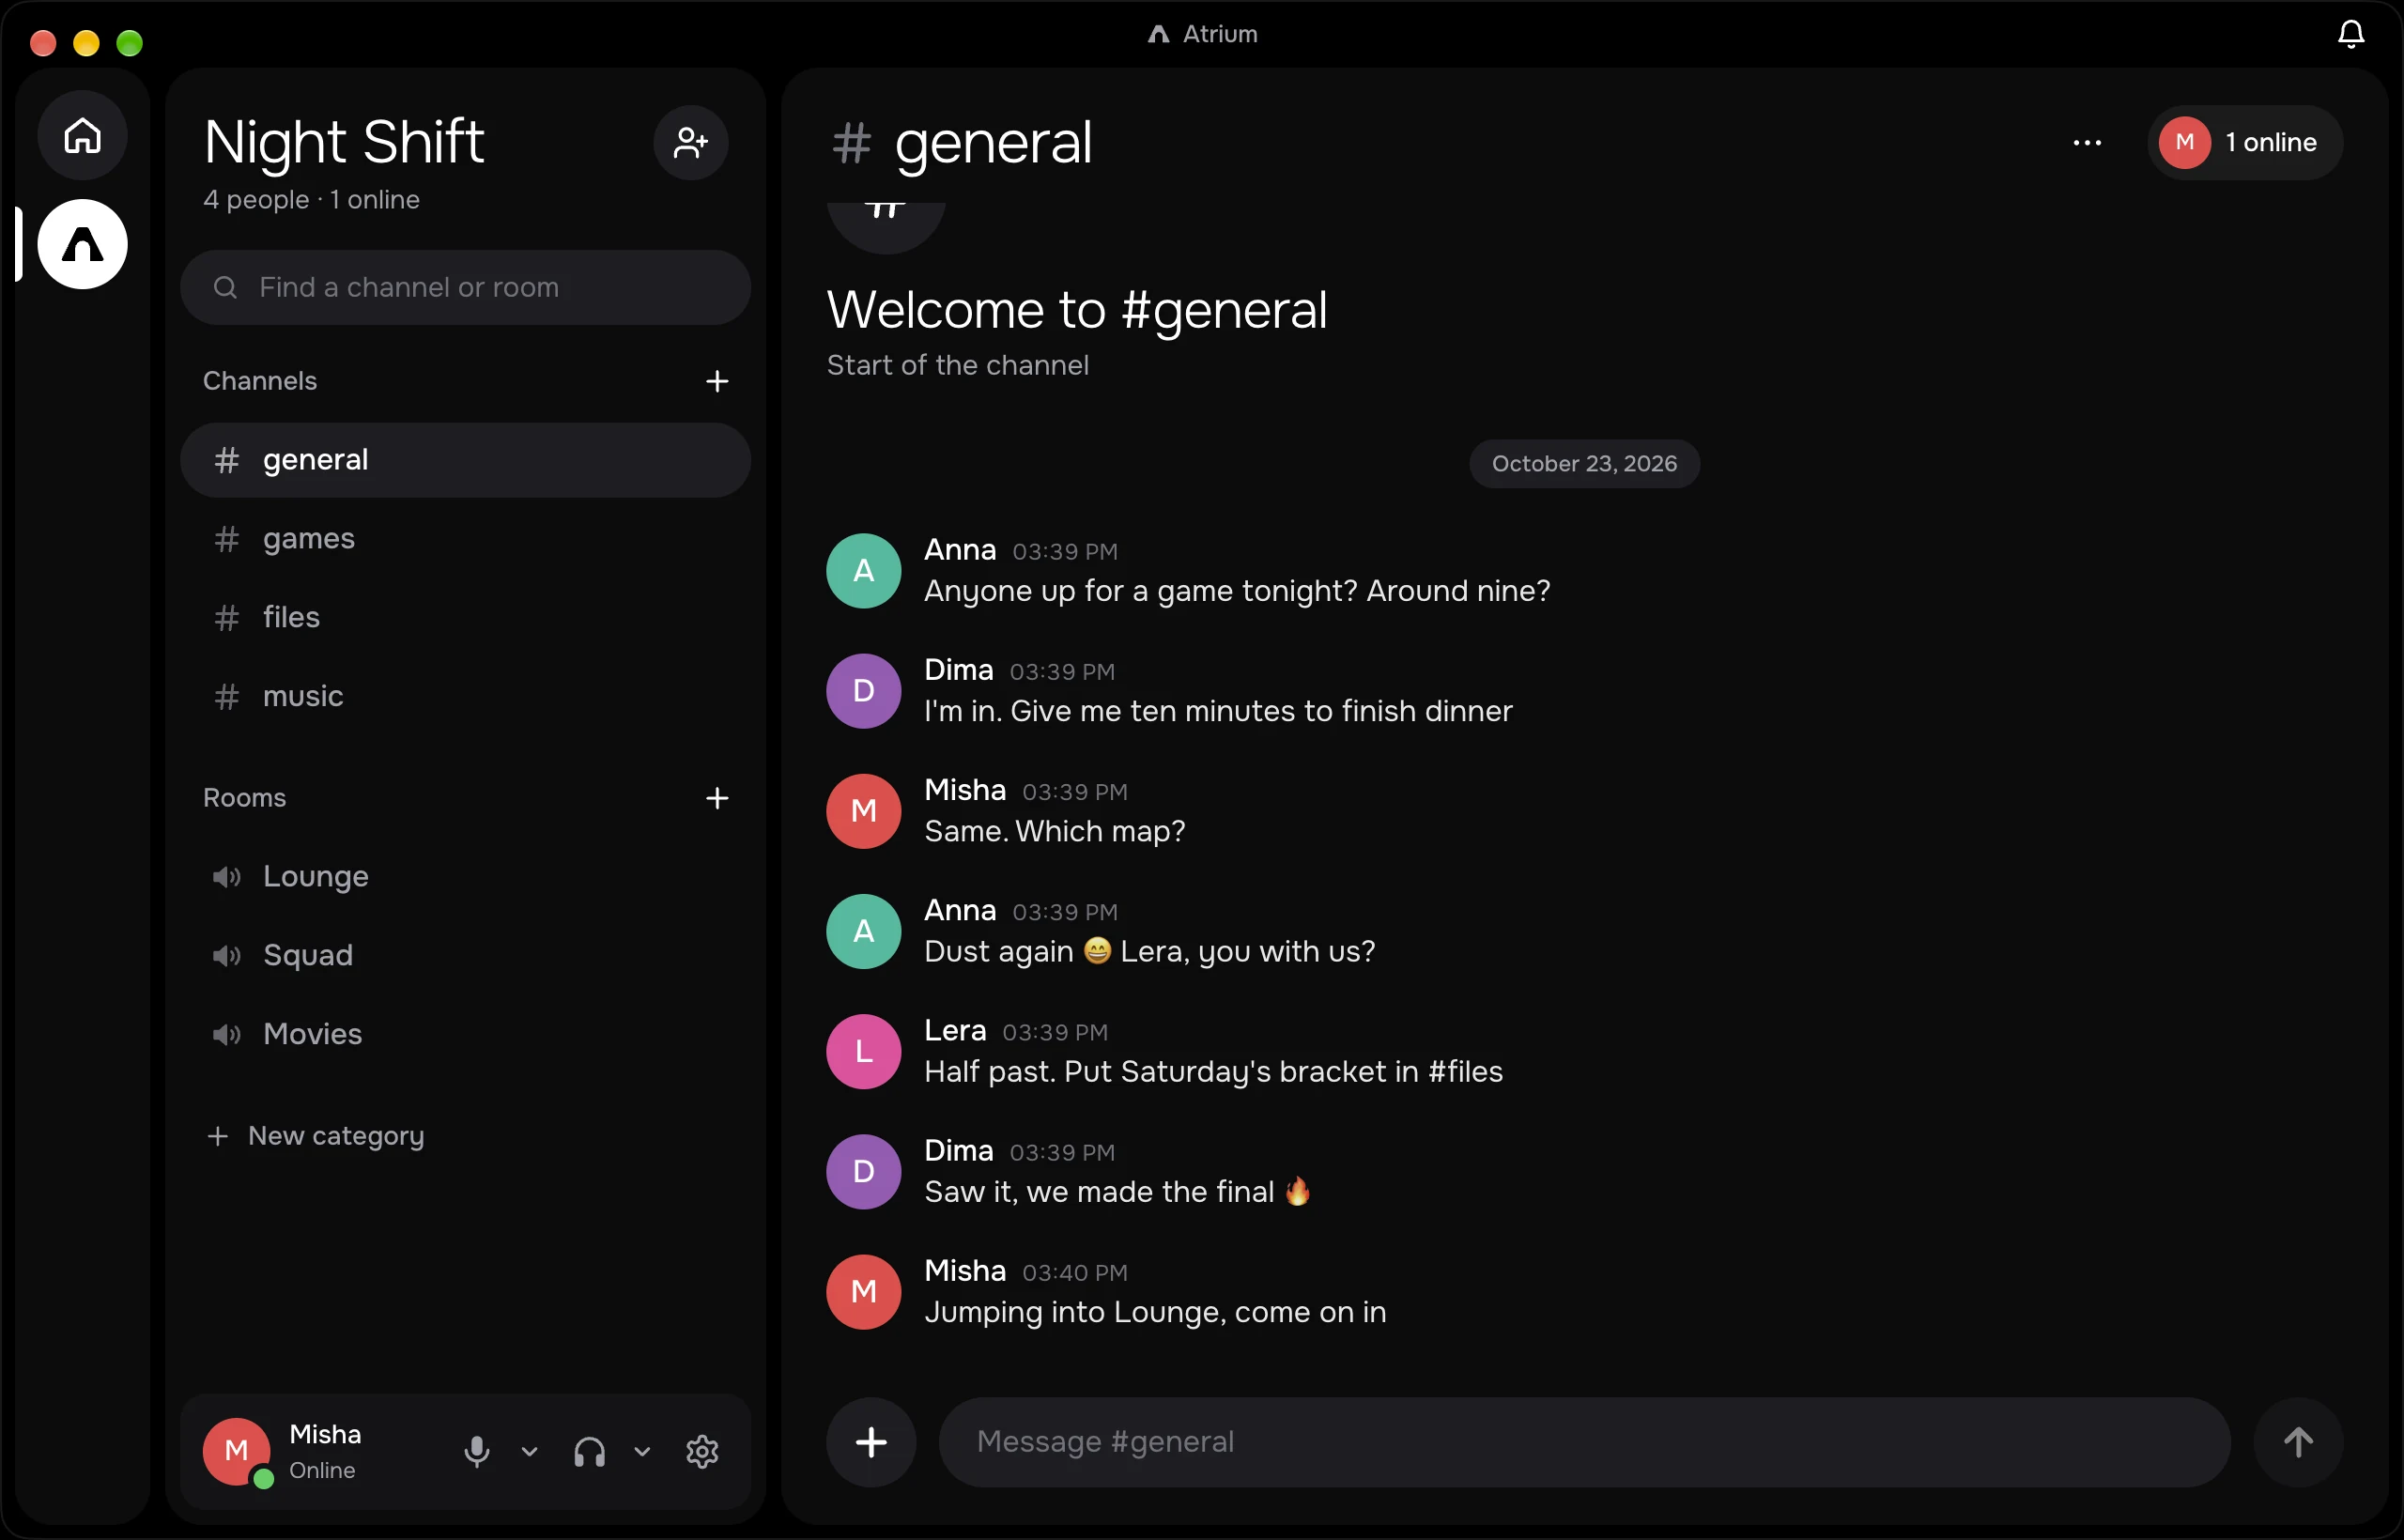Click the 'Welcome to #general' heading
Screen dimensions: 2404x1540
pyautogui.click(x=1076, y=310)
